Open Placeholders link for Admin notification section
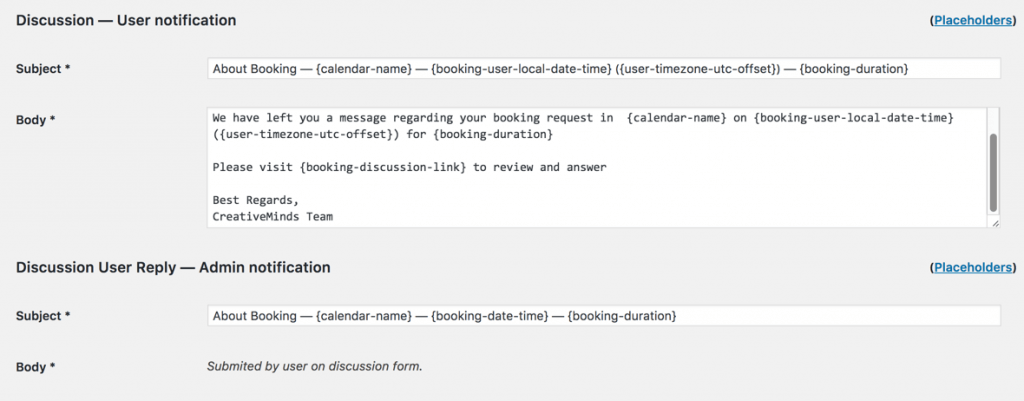Viewport: 1024px width, 401px height. point(975,268)
